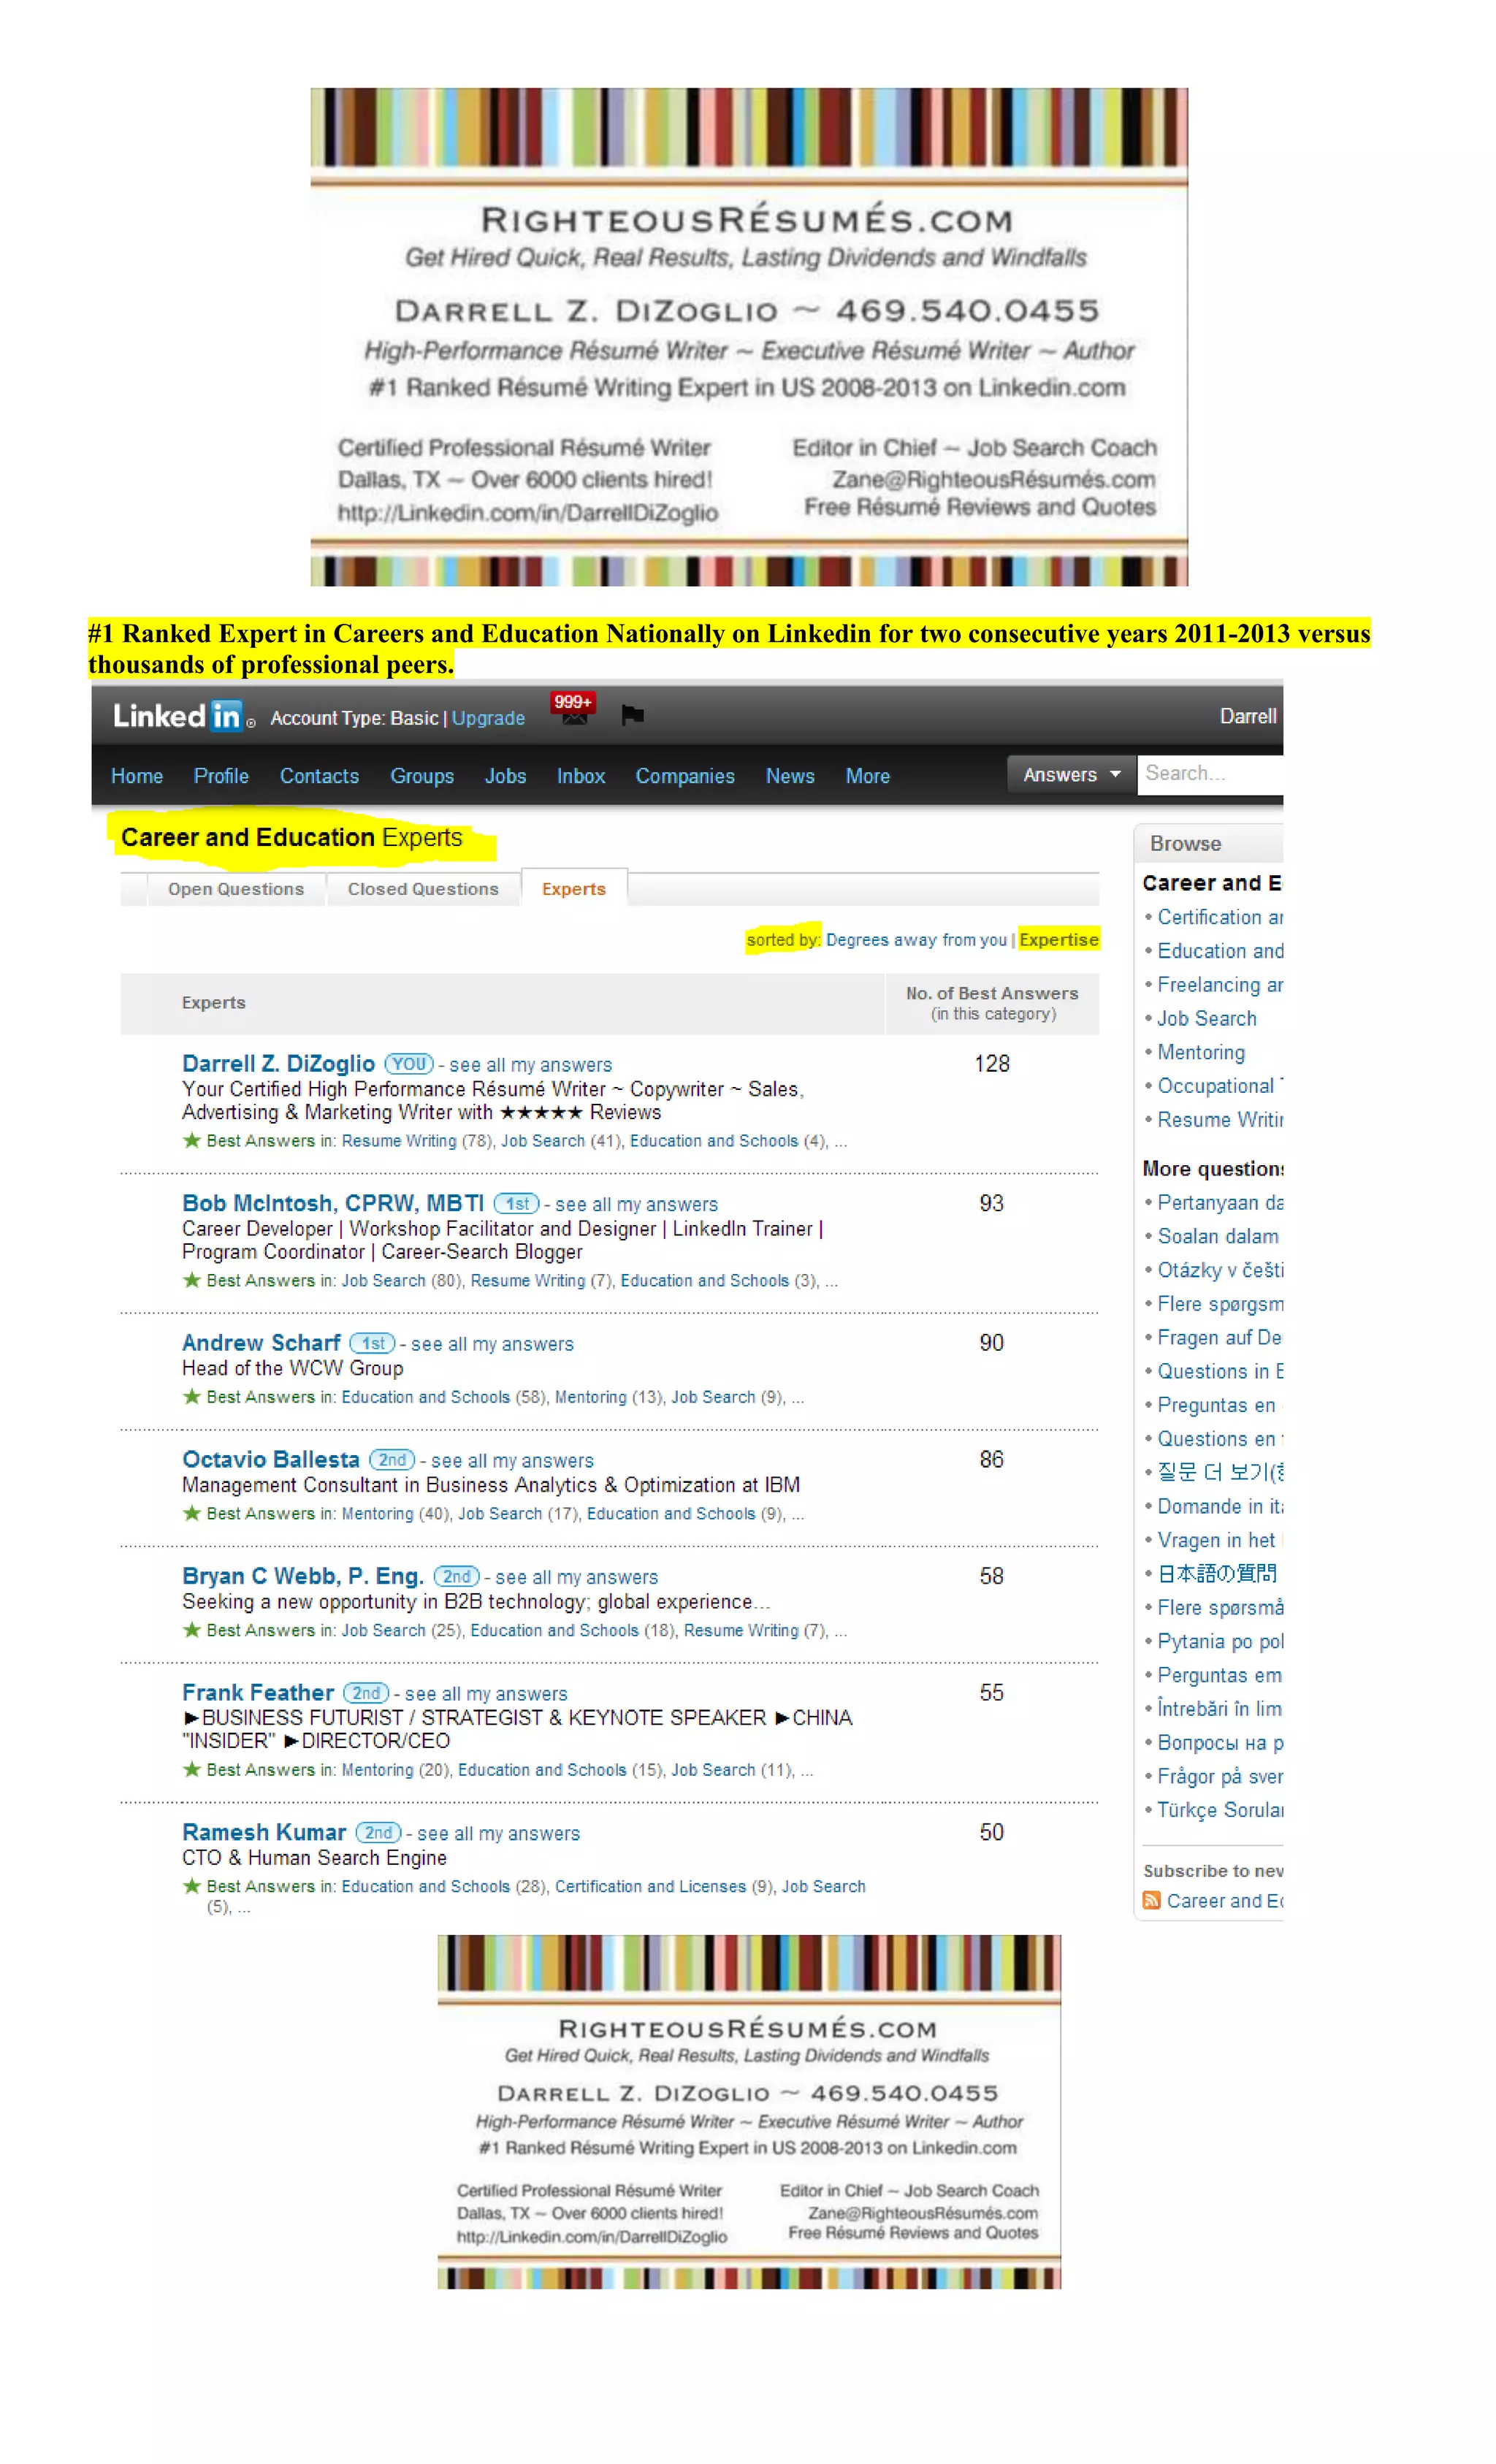Open Darrell Z. DiZoglio's profile
Image resolution: width=1496 pixels, height=2464 pixels.
coord(278,1064)
